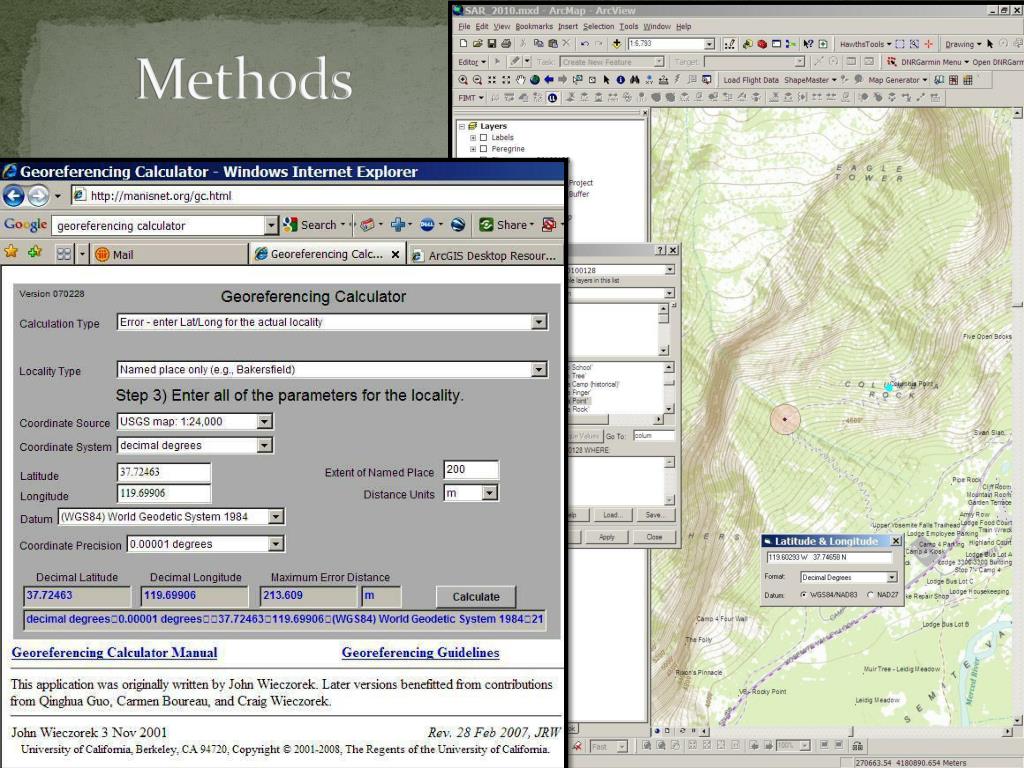Open ArcMap Tools menu

click(x=629, y=27)
